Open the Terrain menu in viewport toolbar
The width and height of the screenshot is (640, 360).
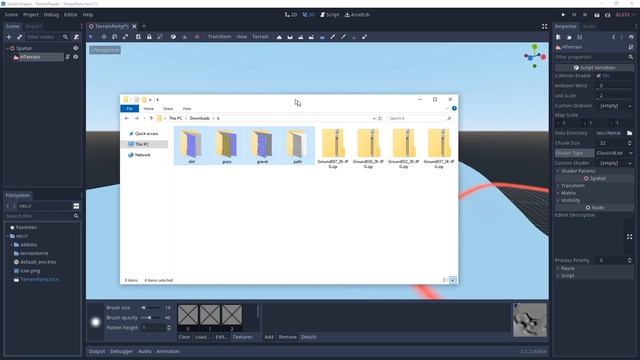260,37
